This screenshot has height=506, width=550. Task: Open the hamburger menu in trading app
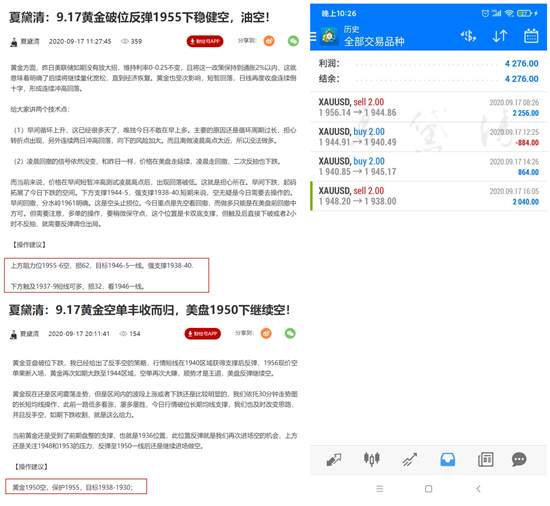tap(313, 36)
